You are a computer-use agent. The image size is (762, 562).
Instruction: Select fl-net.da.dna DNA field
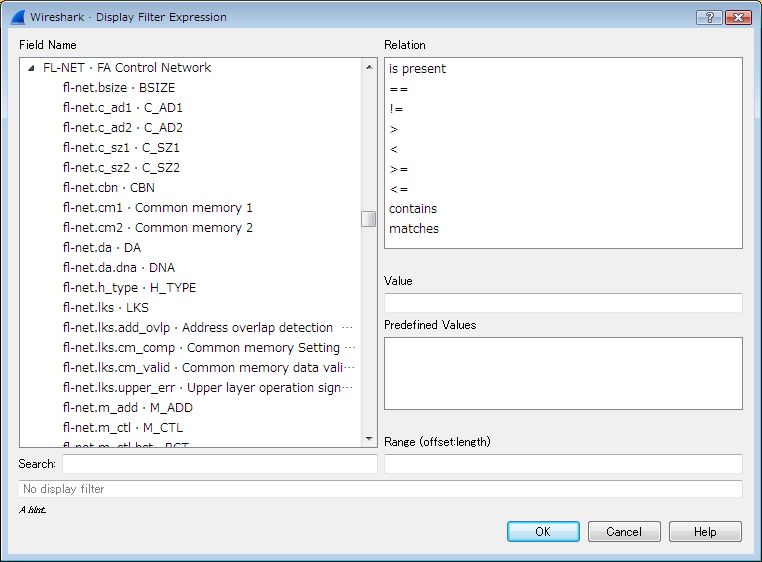pos(119,267)
